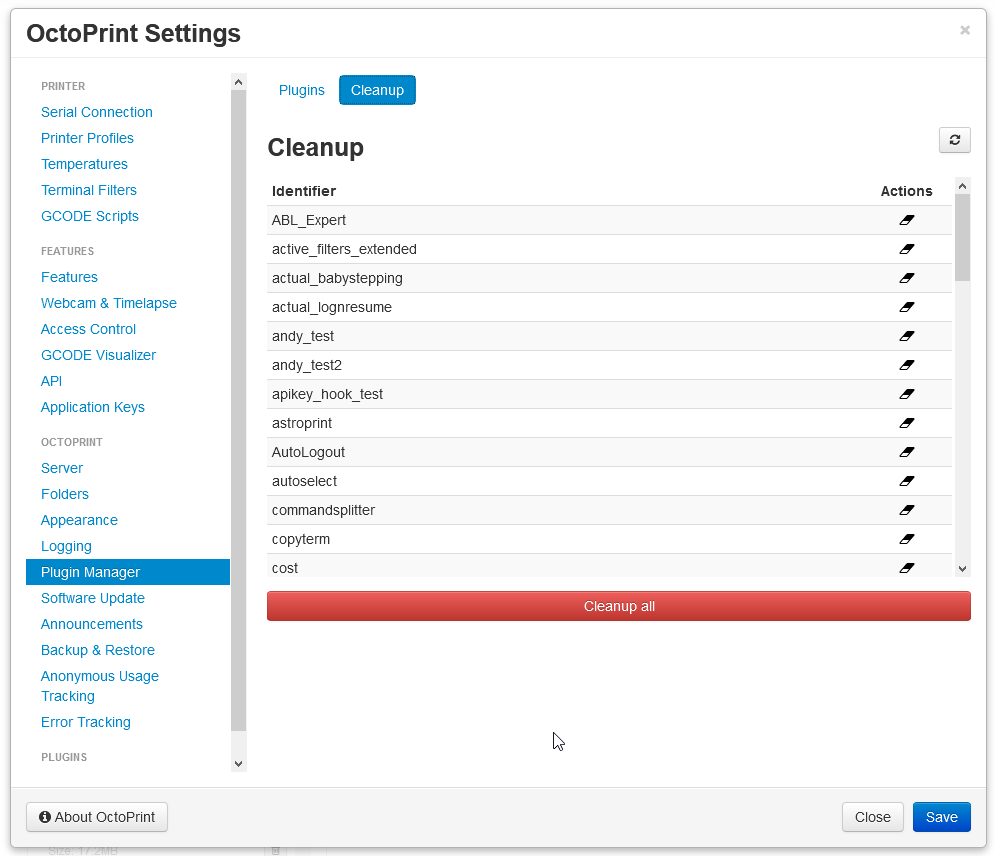Image resolution: width=995 pixels, height=856 pixels.
Task: Close settings dialog with the X icon
Action: (965, 30)
